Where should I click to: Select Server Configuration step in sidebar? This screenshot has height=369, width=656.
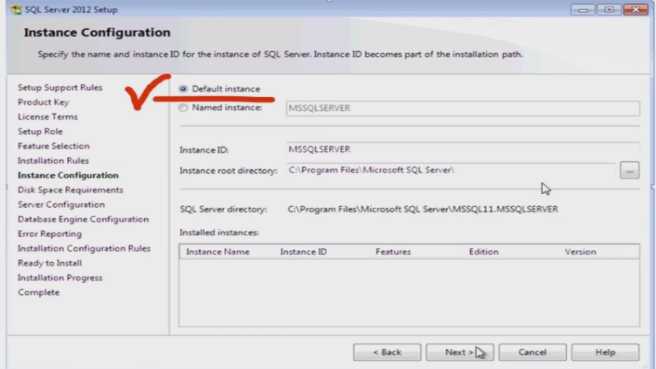[x=61, y=205]
